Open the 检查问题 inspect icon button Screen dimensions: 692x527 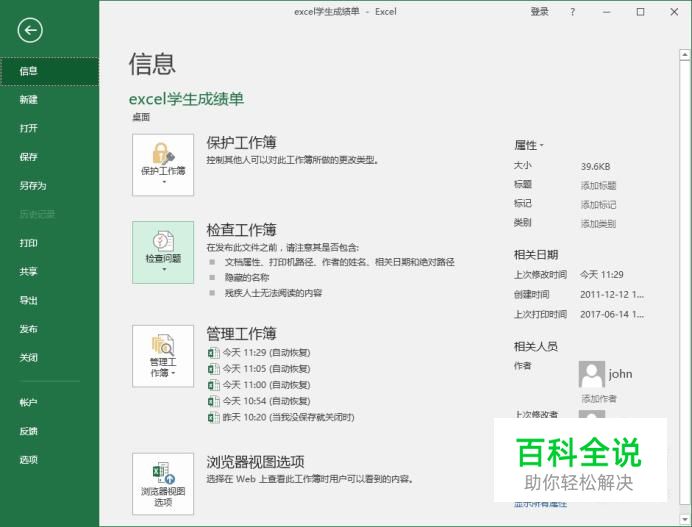pos(163,252)
